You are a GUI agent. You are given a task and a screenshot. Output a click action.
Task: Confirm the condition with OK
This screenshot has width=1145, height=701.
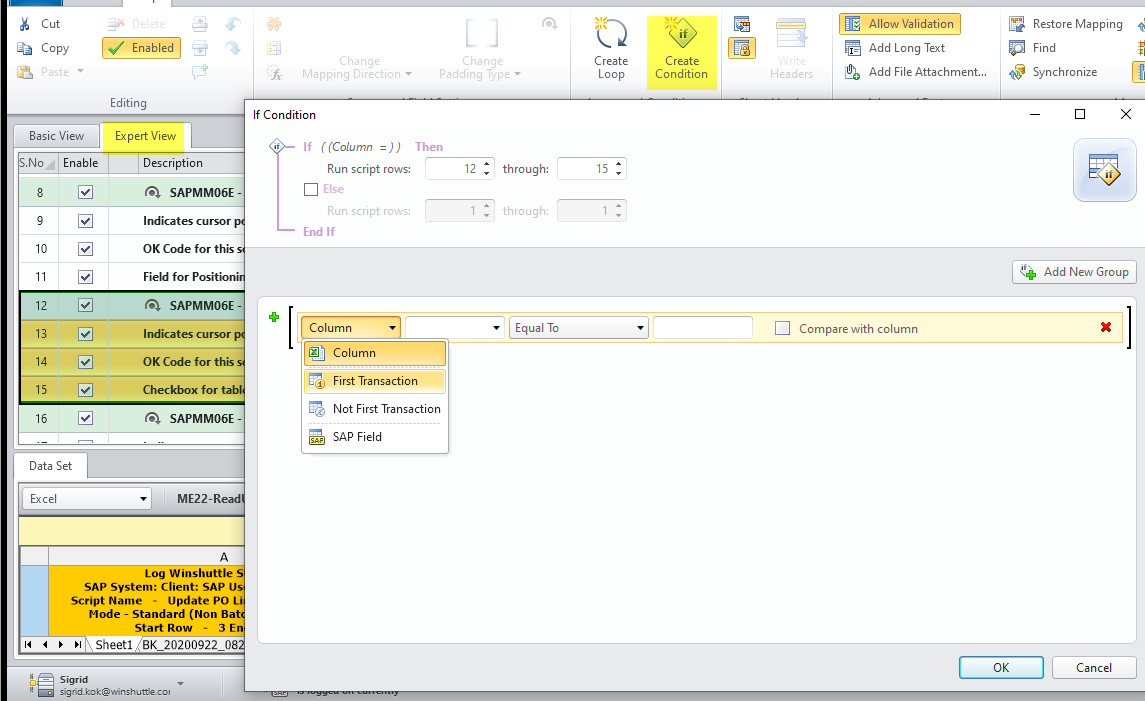[1001, 667]
